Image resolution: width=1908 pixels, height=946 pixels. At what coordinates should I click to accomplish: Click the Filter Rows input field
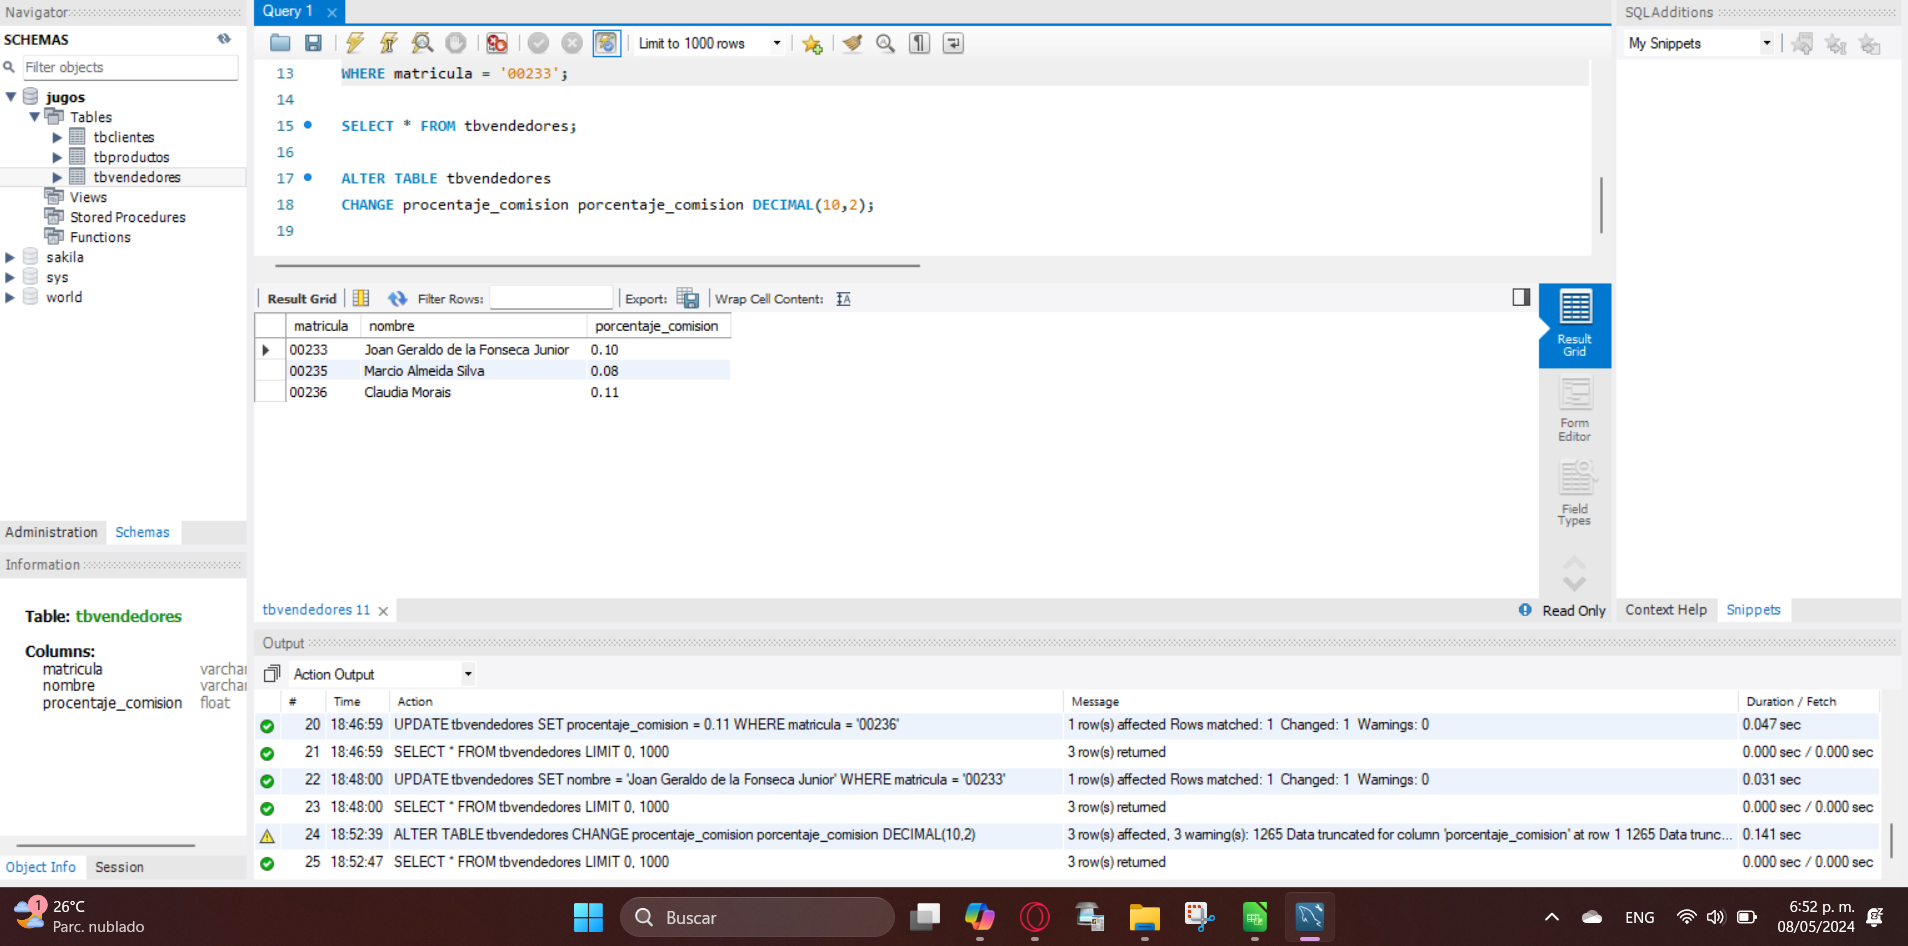pos(551,298)
